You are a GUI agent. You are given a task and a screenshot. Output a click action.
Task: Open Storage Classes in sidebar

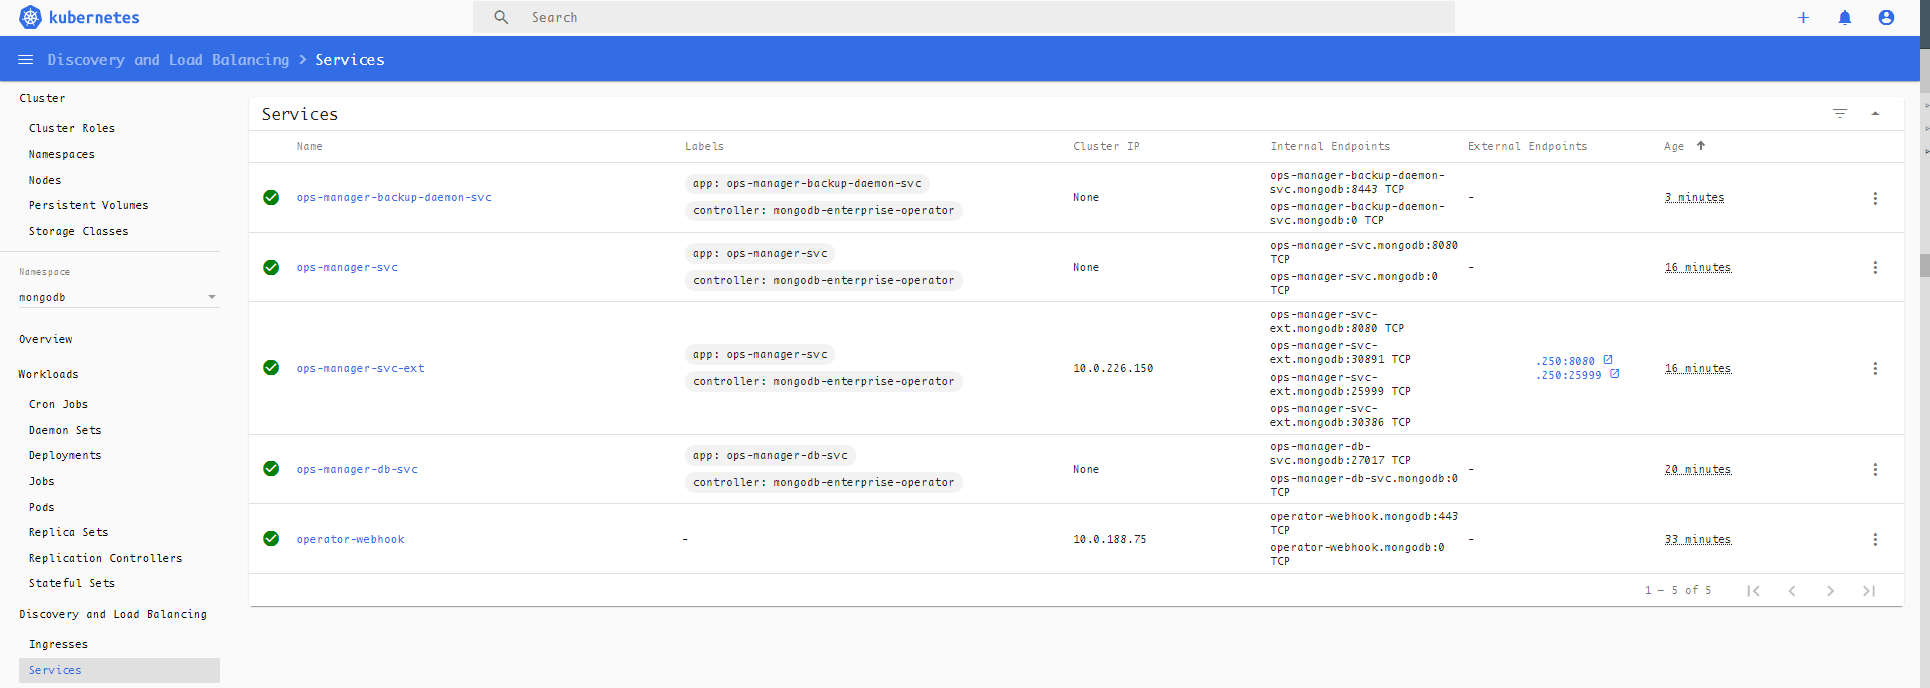79,231
